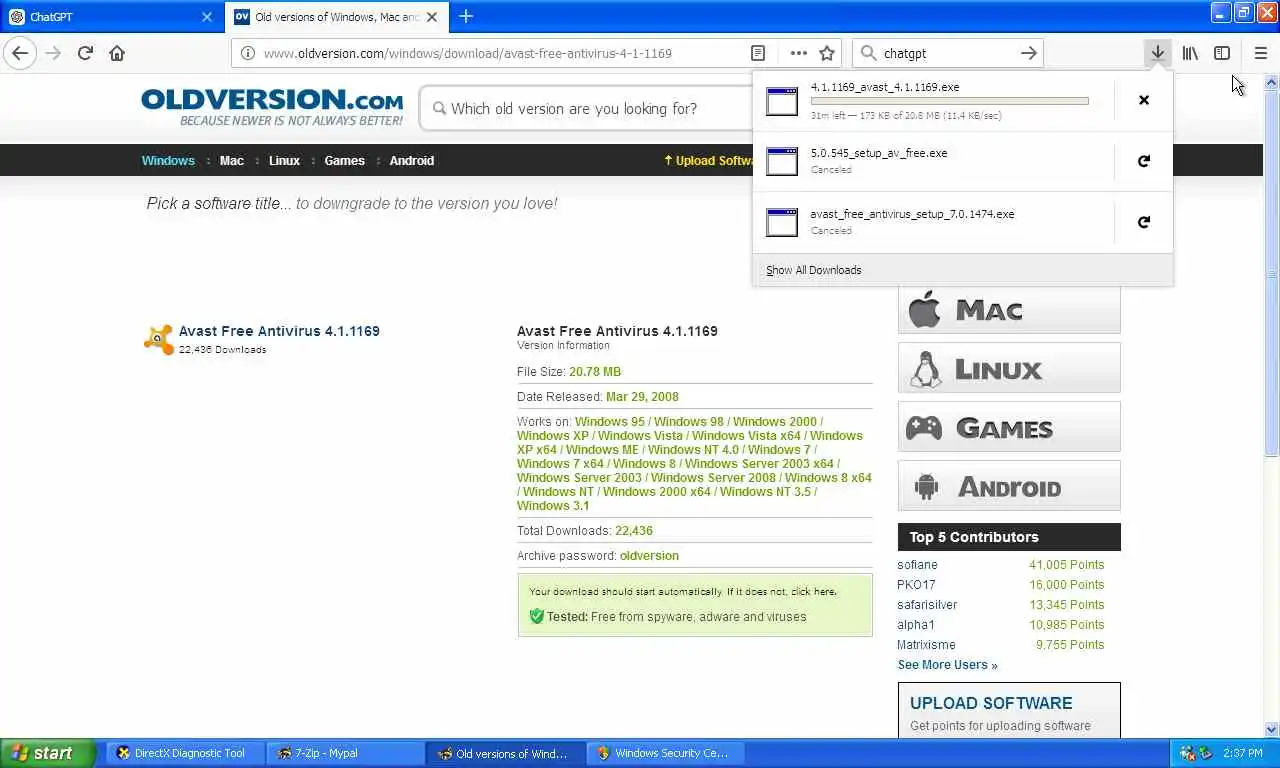
Task: Show sidebars toolbar icon
Action: (1222, 53)
